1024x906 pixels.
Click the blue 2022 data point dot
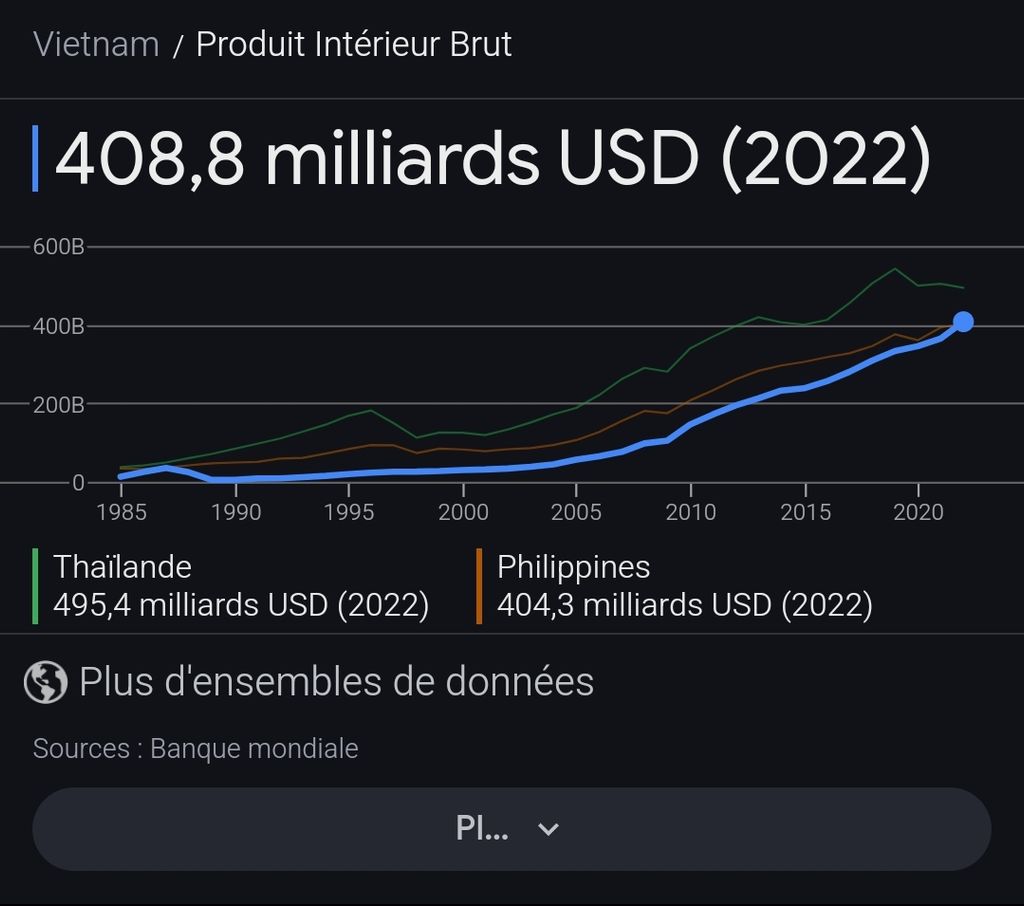click(x=963, y=321)
